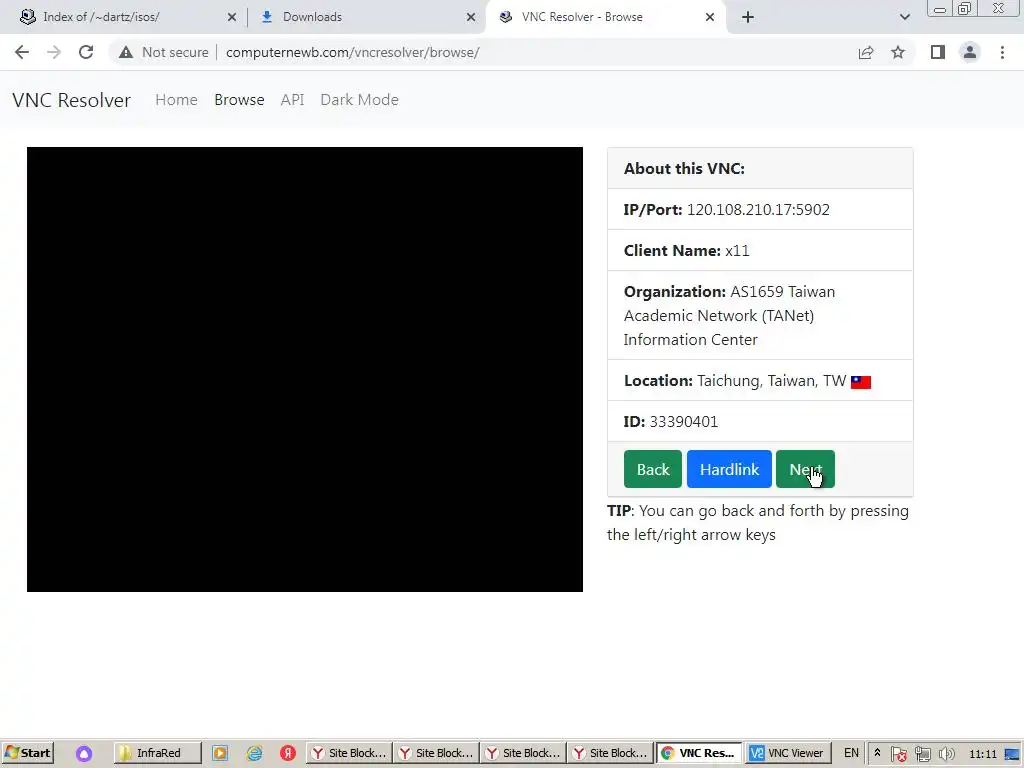The image size is (1024, 768).
Task: Switch to first Site Block taskbar window
Action: [349, 753]
